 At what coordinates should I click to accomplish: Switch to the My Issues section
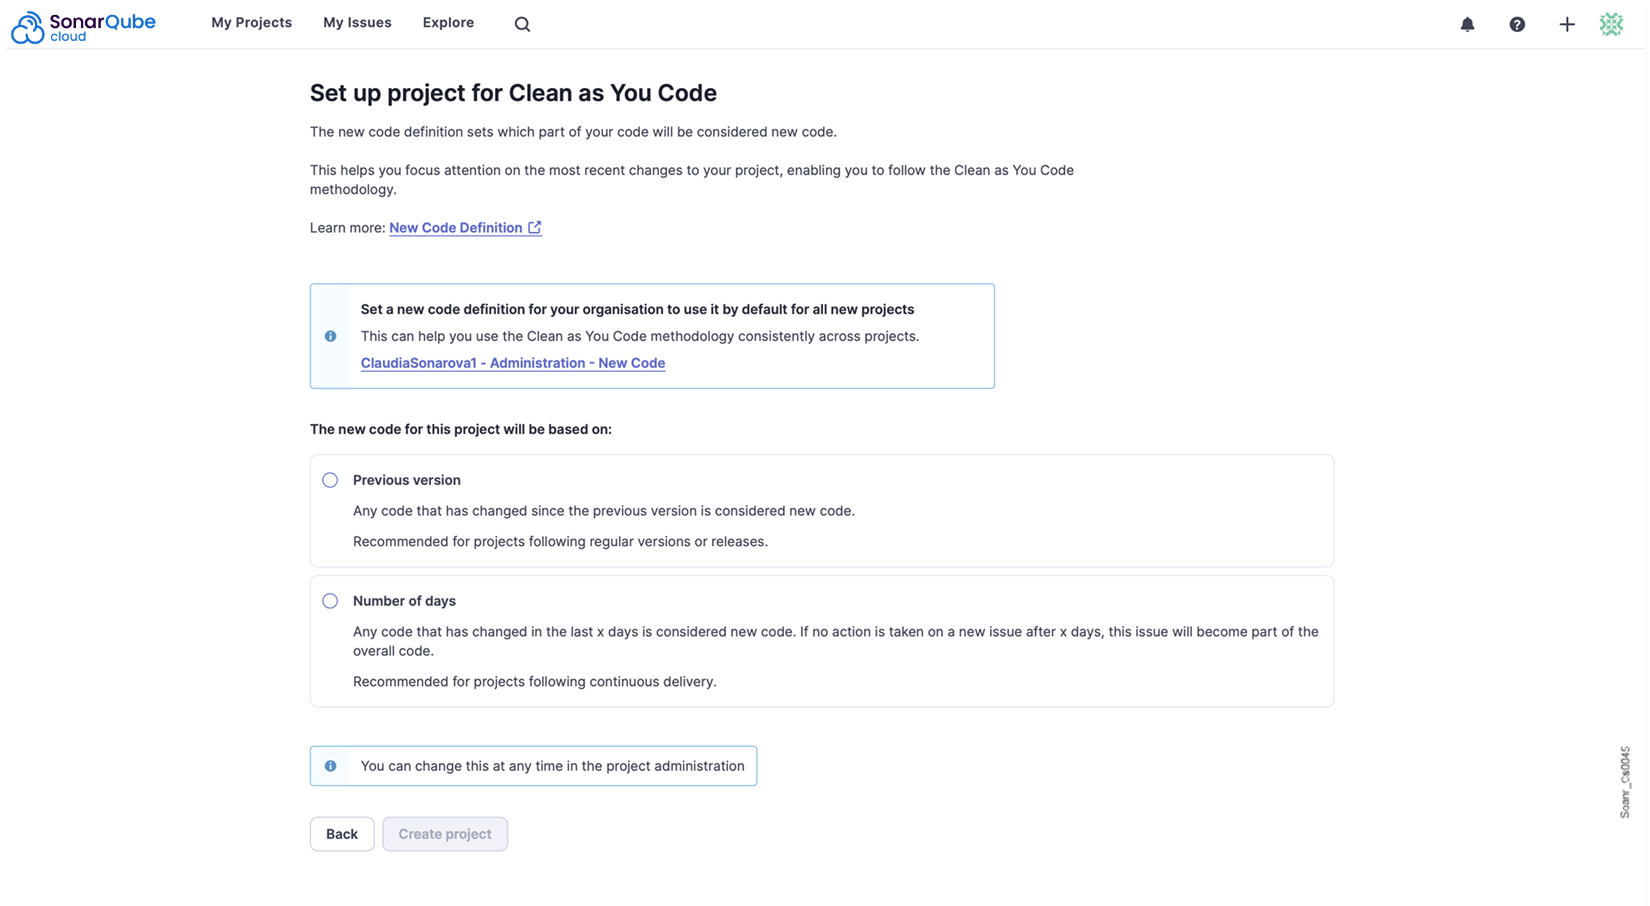coord(357,22)
